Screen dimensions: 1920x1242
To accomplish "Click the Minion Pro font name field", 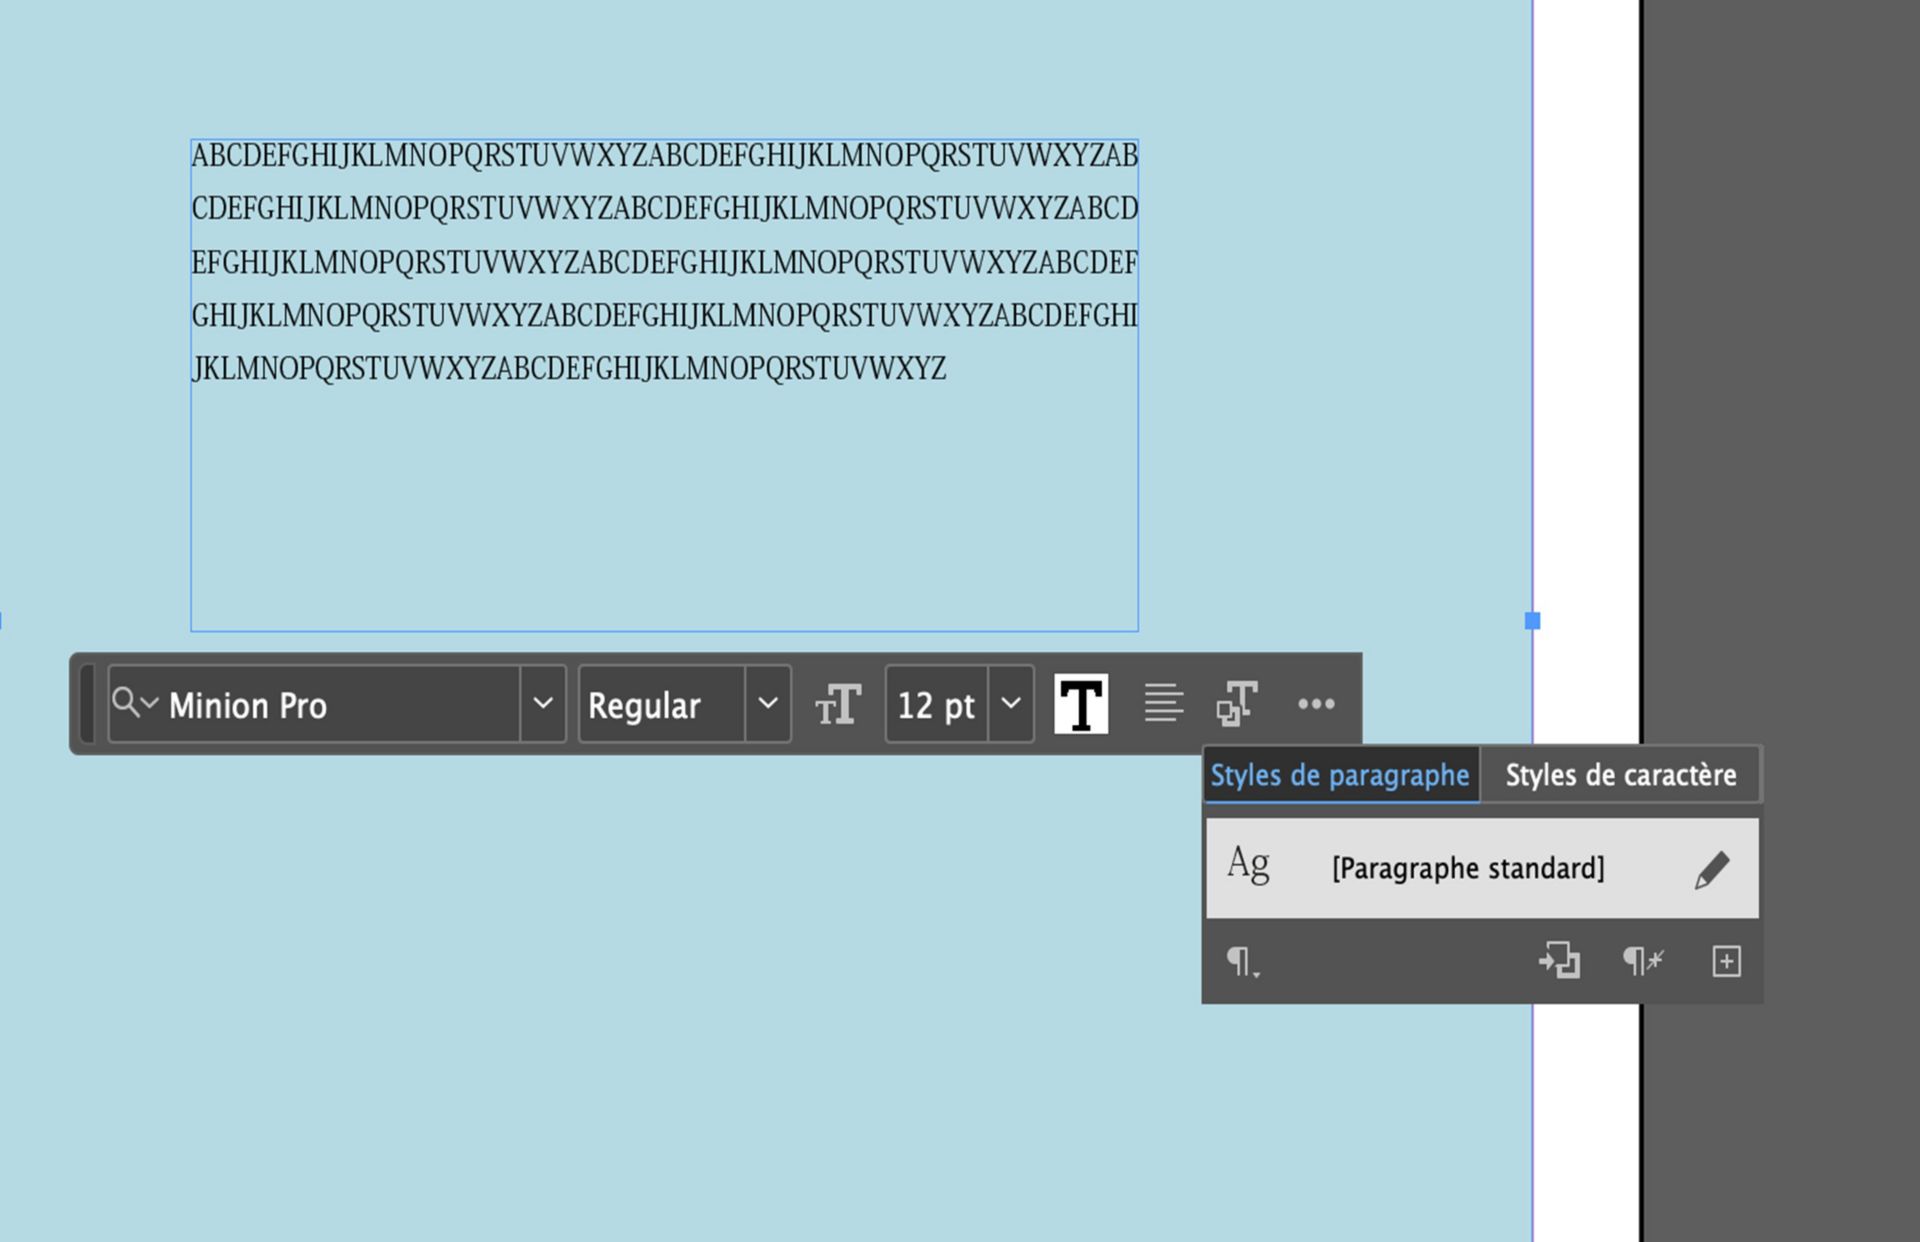I will point(330,705).
